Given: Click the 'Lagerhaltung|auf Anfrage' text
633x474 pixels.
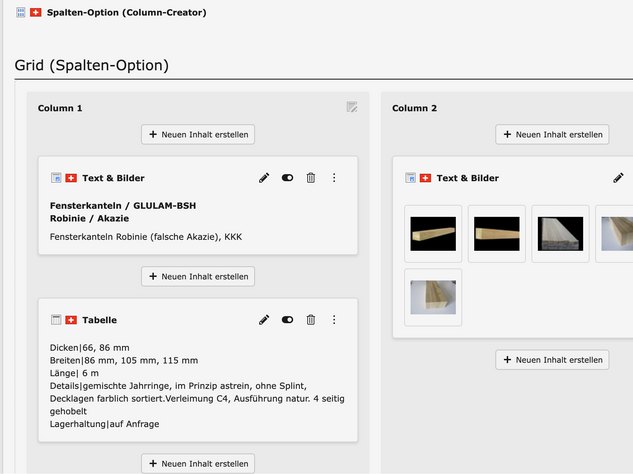Looking at the screenshot, I should [105, 424].
